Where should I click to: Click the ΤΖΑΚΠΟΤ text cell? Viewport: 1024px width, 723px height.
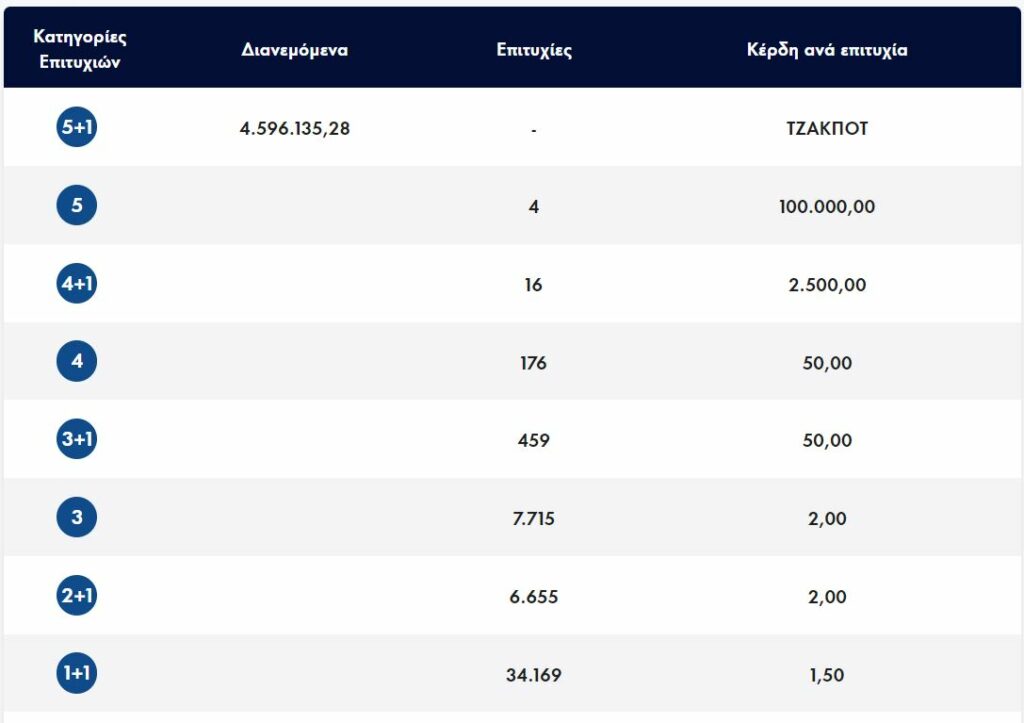(827, 128)
